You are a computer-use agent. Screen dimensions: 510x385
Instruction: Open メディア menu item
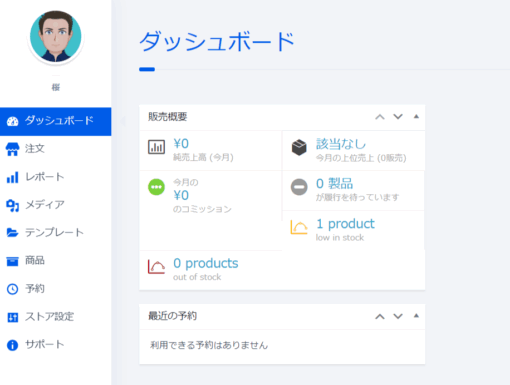tap(56, 205)
